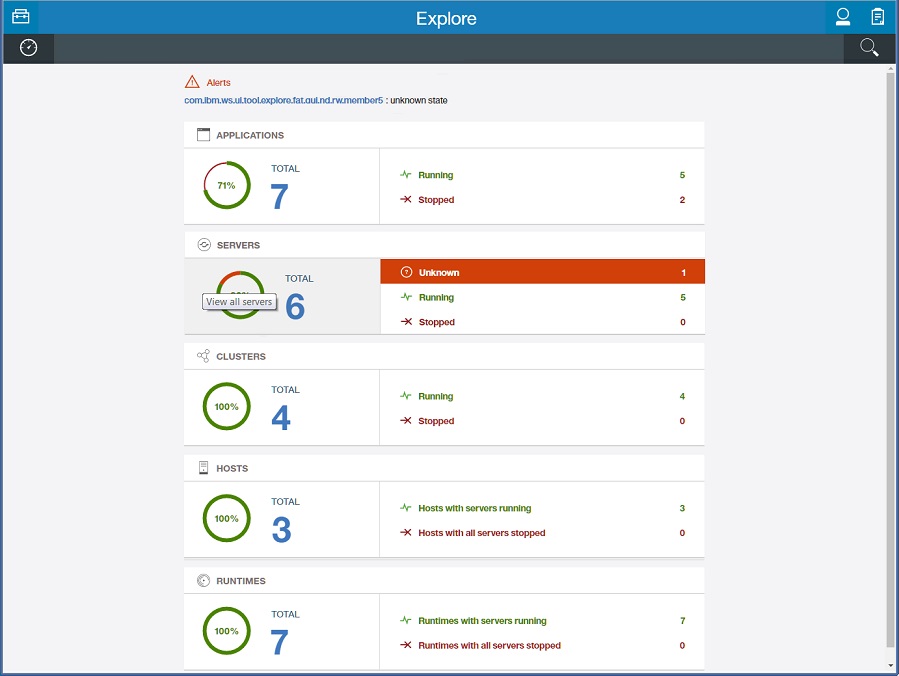Select the Unknown servers row

coord(542,272)
